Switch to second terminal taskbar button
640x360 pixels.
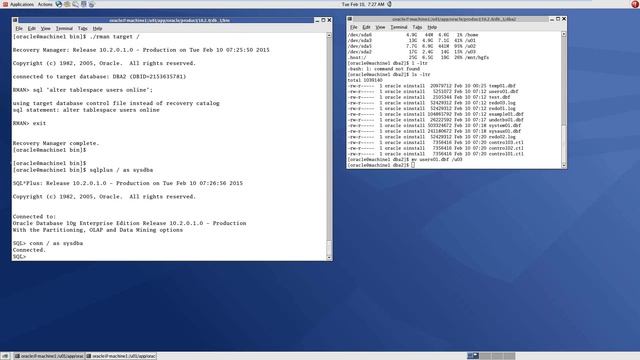(x=121, y=356)
